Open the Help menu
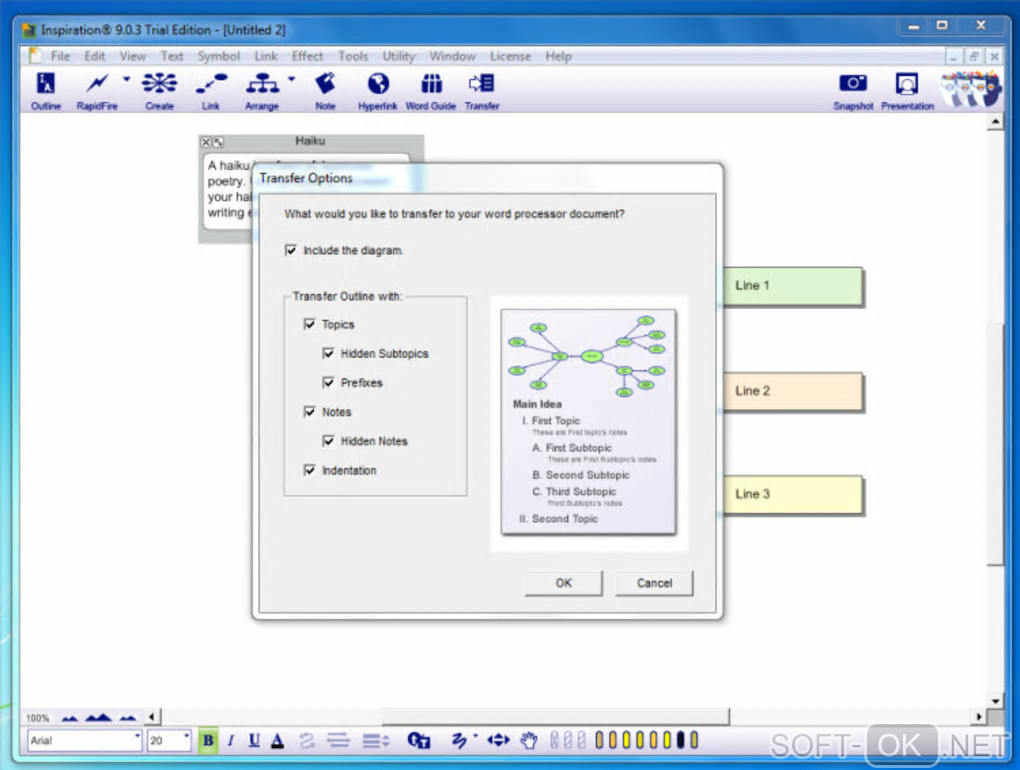The height and width of the screenshot is (770, 1020). (x=558, y=57)
